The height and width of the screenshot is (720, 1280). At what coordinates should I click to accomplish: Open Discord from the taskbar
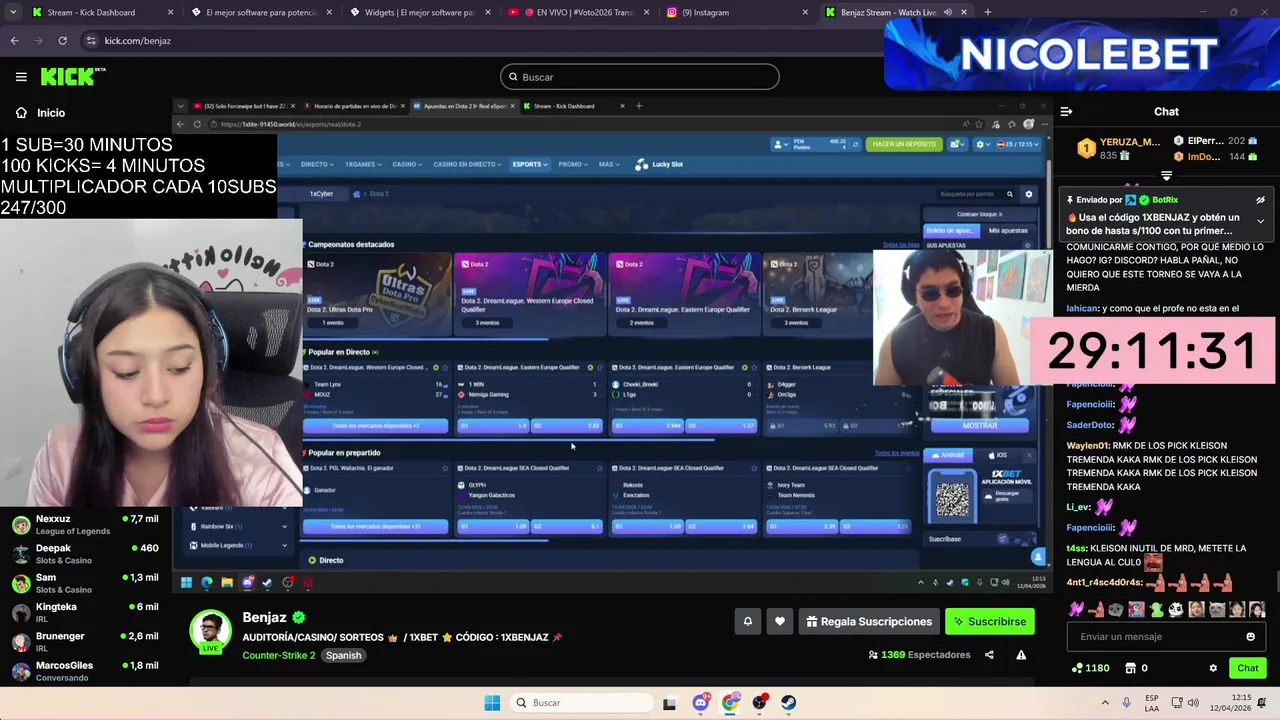[x=700, y=703]
